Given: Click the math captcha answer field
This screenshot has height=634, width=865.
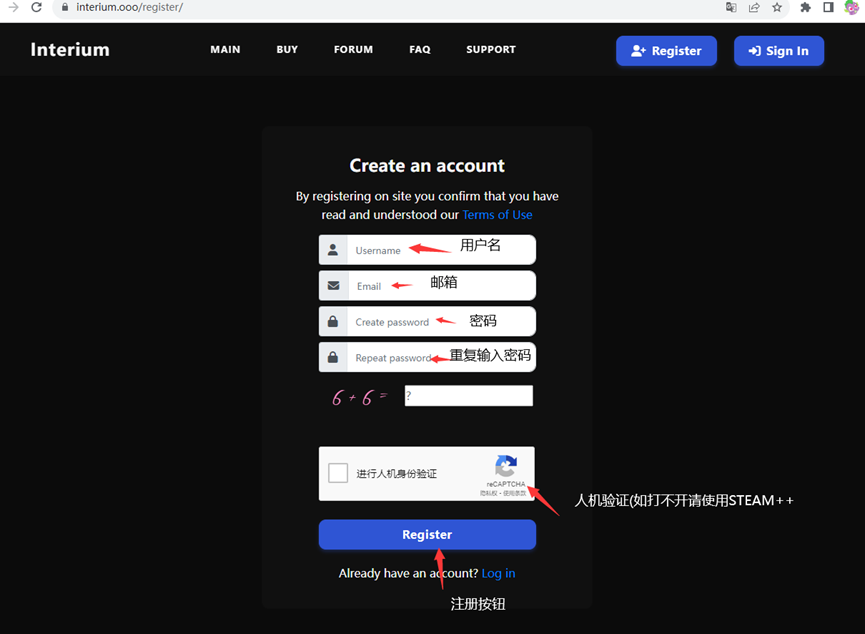Looking at the screenshot, I should point(468,396).
